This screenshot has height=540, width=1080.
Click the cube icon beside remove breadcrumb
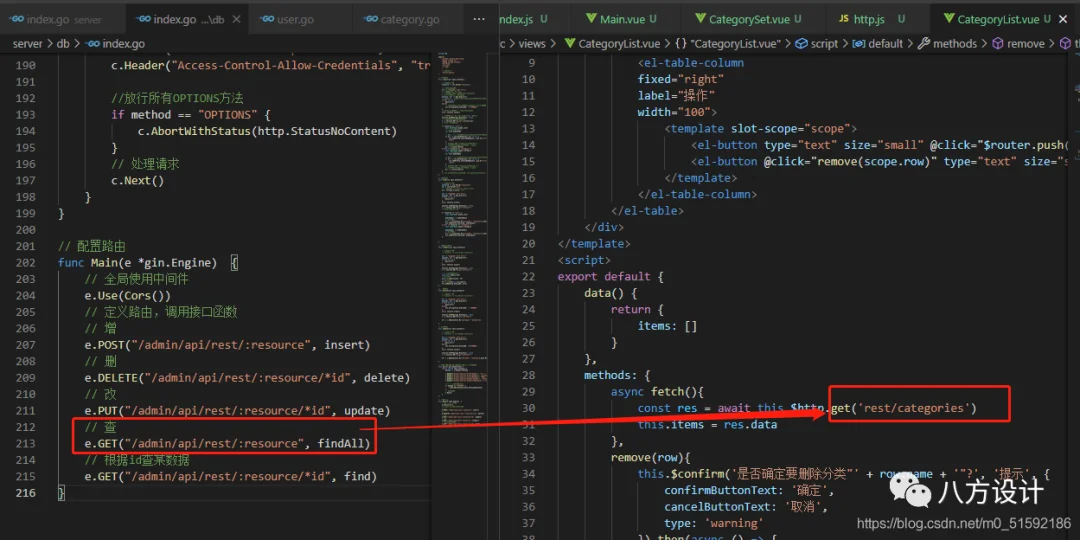pos(997,43)
